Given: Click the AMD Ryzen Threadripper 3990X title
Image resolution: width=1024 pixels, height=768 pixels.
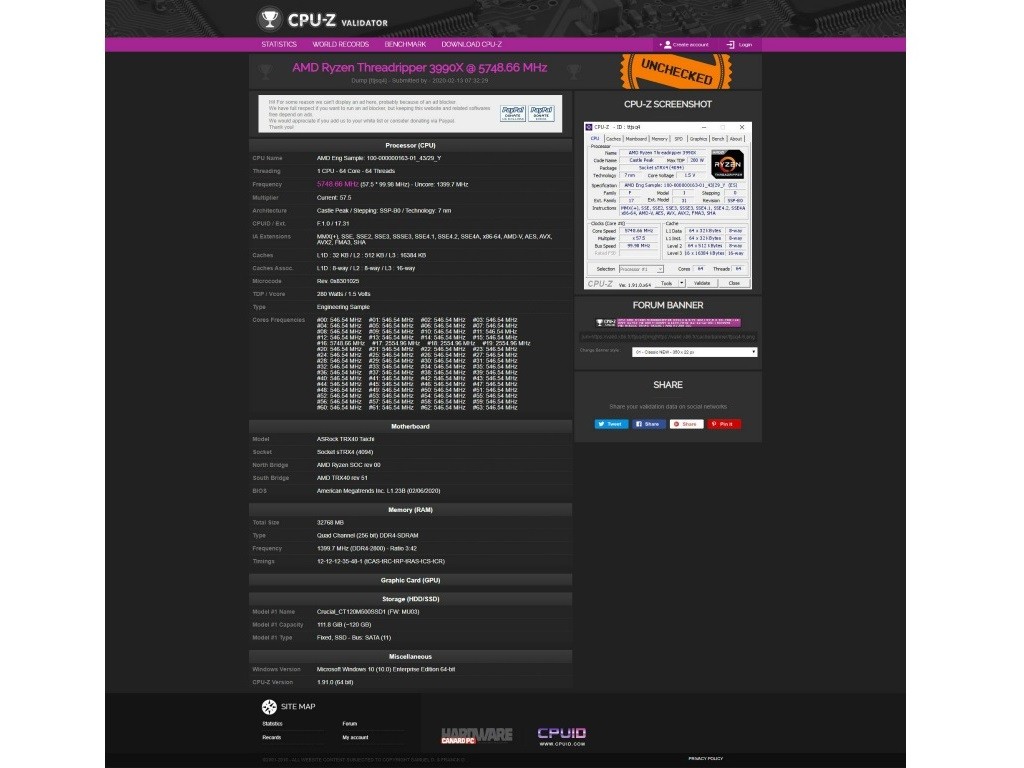Looking at the screenshot, I should 419,67.
